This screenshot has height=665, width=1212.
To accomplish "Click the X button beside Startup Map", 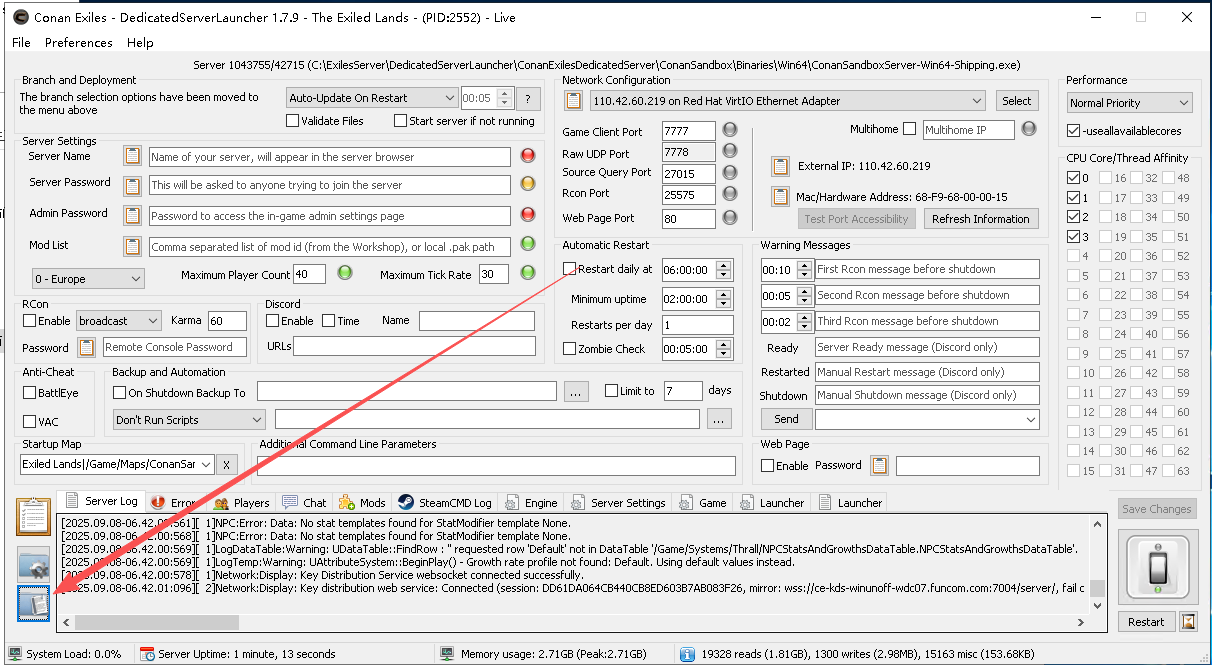I will pos(227,465).
